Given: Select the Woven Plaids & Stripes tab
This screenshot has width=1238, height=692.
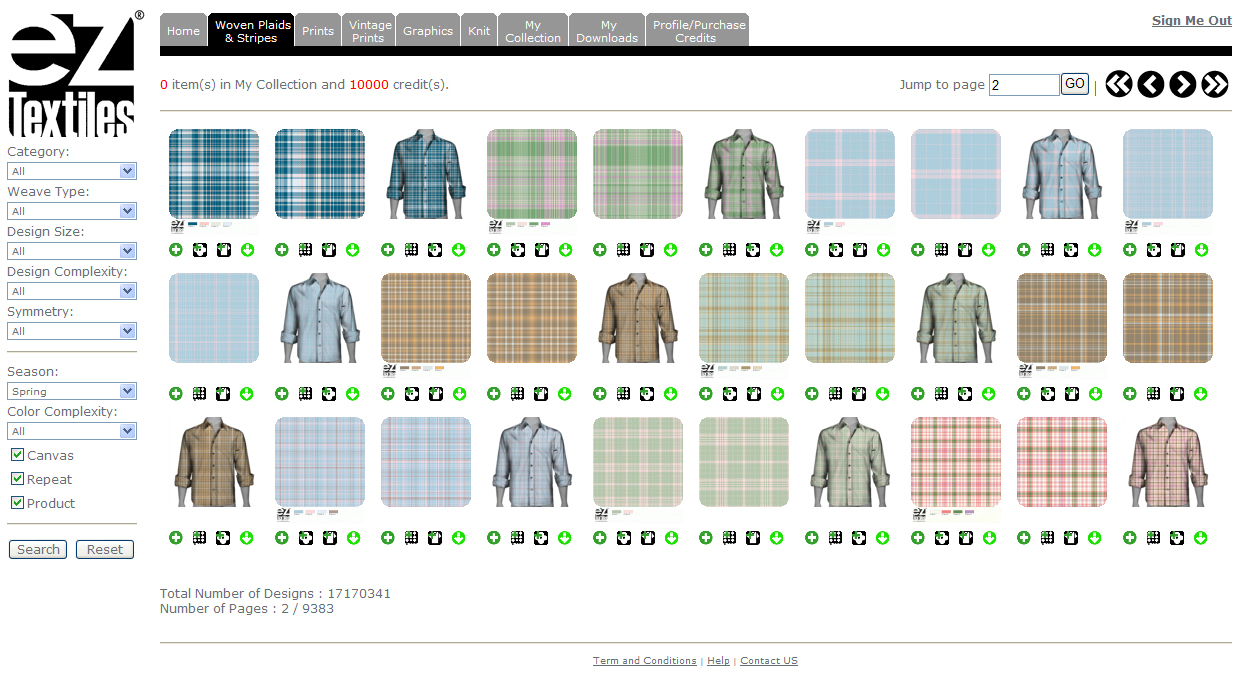Looking at the screenshot, I should click(x=251, y=30).
